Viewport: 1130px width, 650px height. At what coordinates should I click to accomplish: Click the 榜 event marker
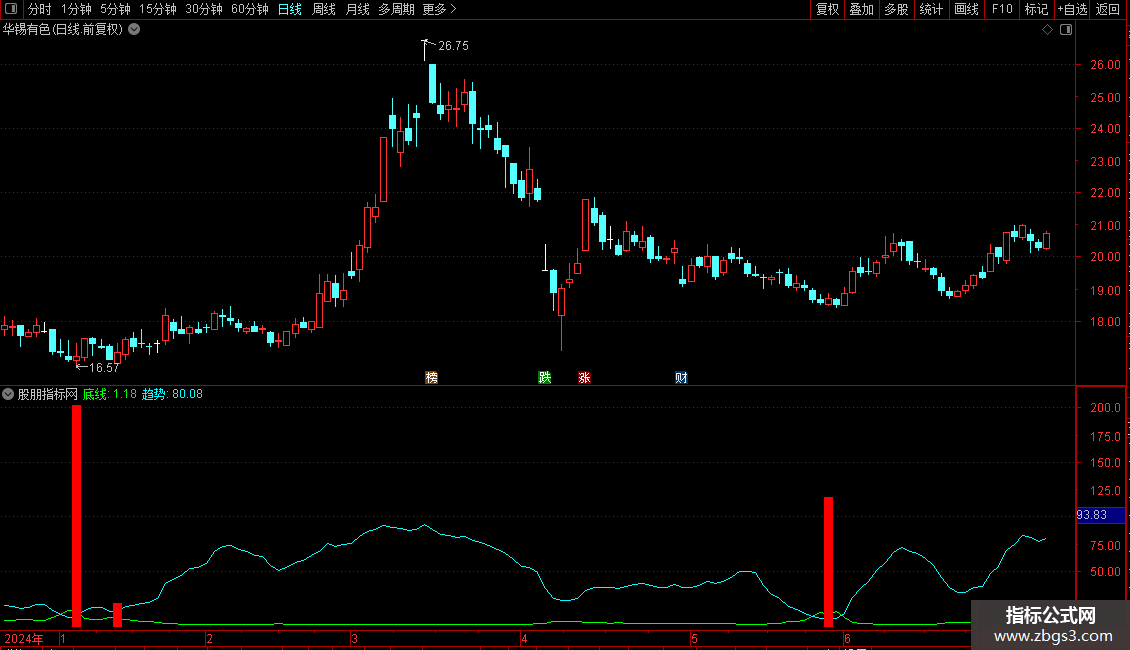432,378
